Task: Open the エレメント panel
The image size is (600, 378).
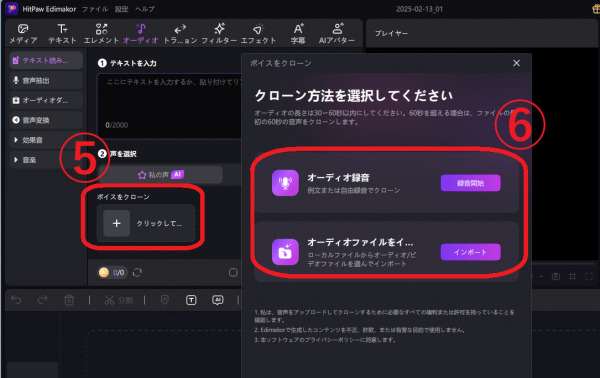Action: [x=101, y=34]
